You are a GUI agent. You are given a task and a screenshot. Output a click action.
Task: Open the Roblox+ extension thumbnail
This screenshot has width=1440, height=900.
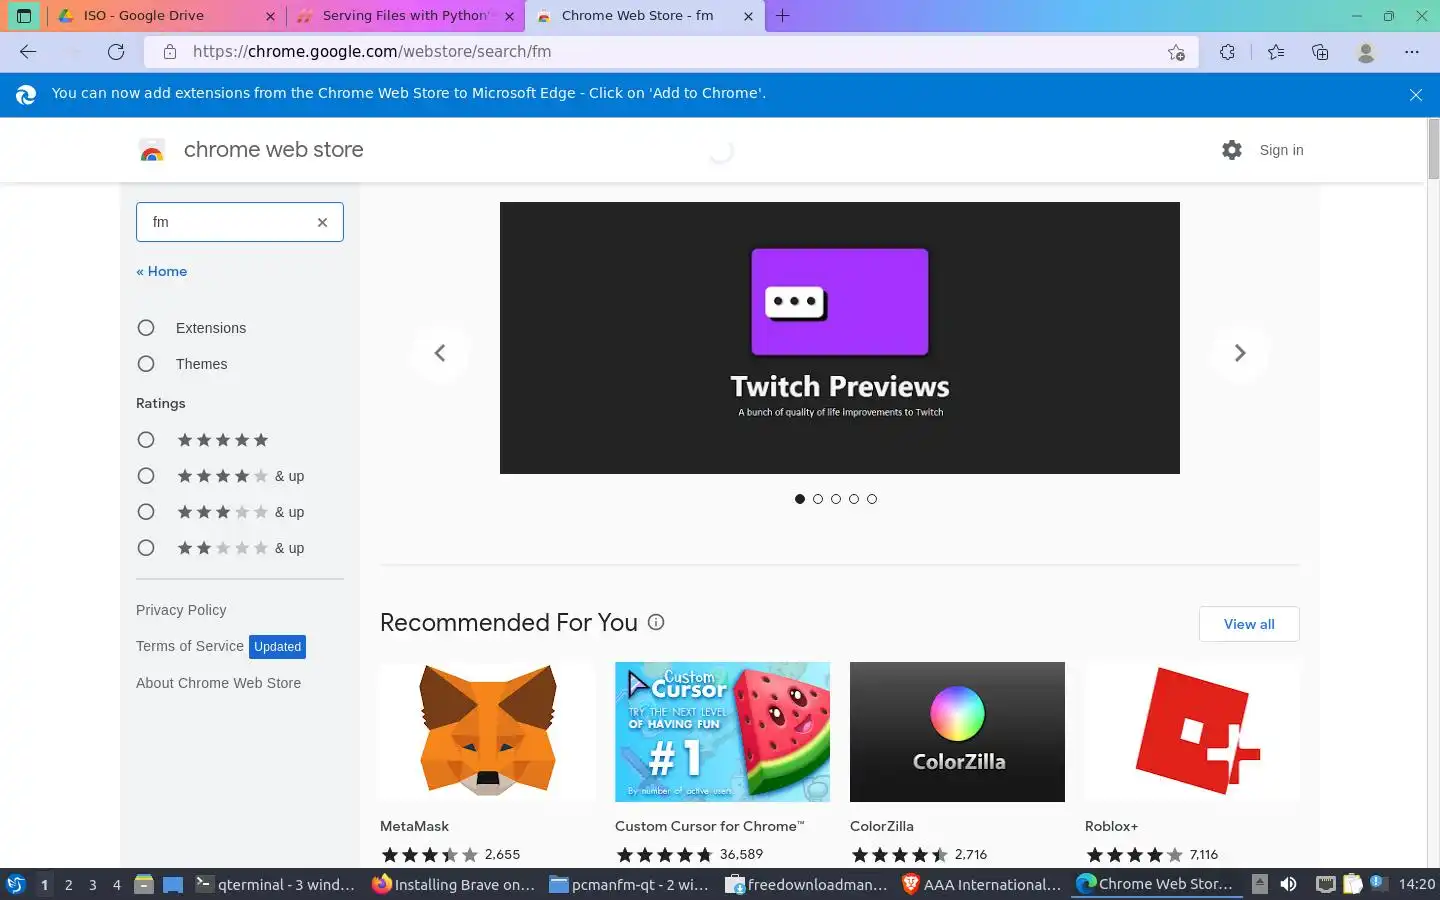click(1192, 732)
